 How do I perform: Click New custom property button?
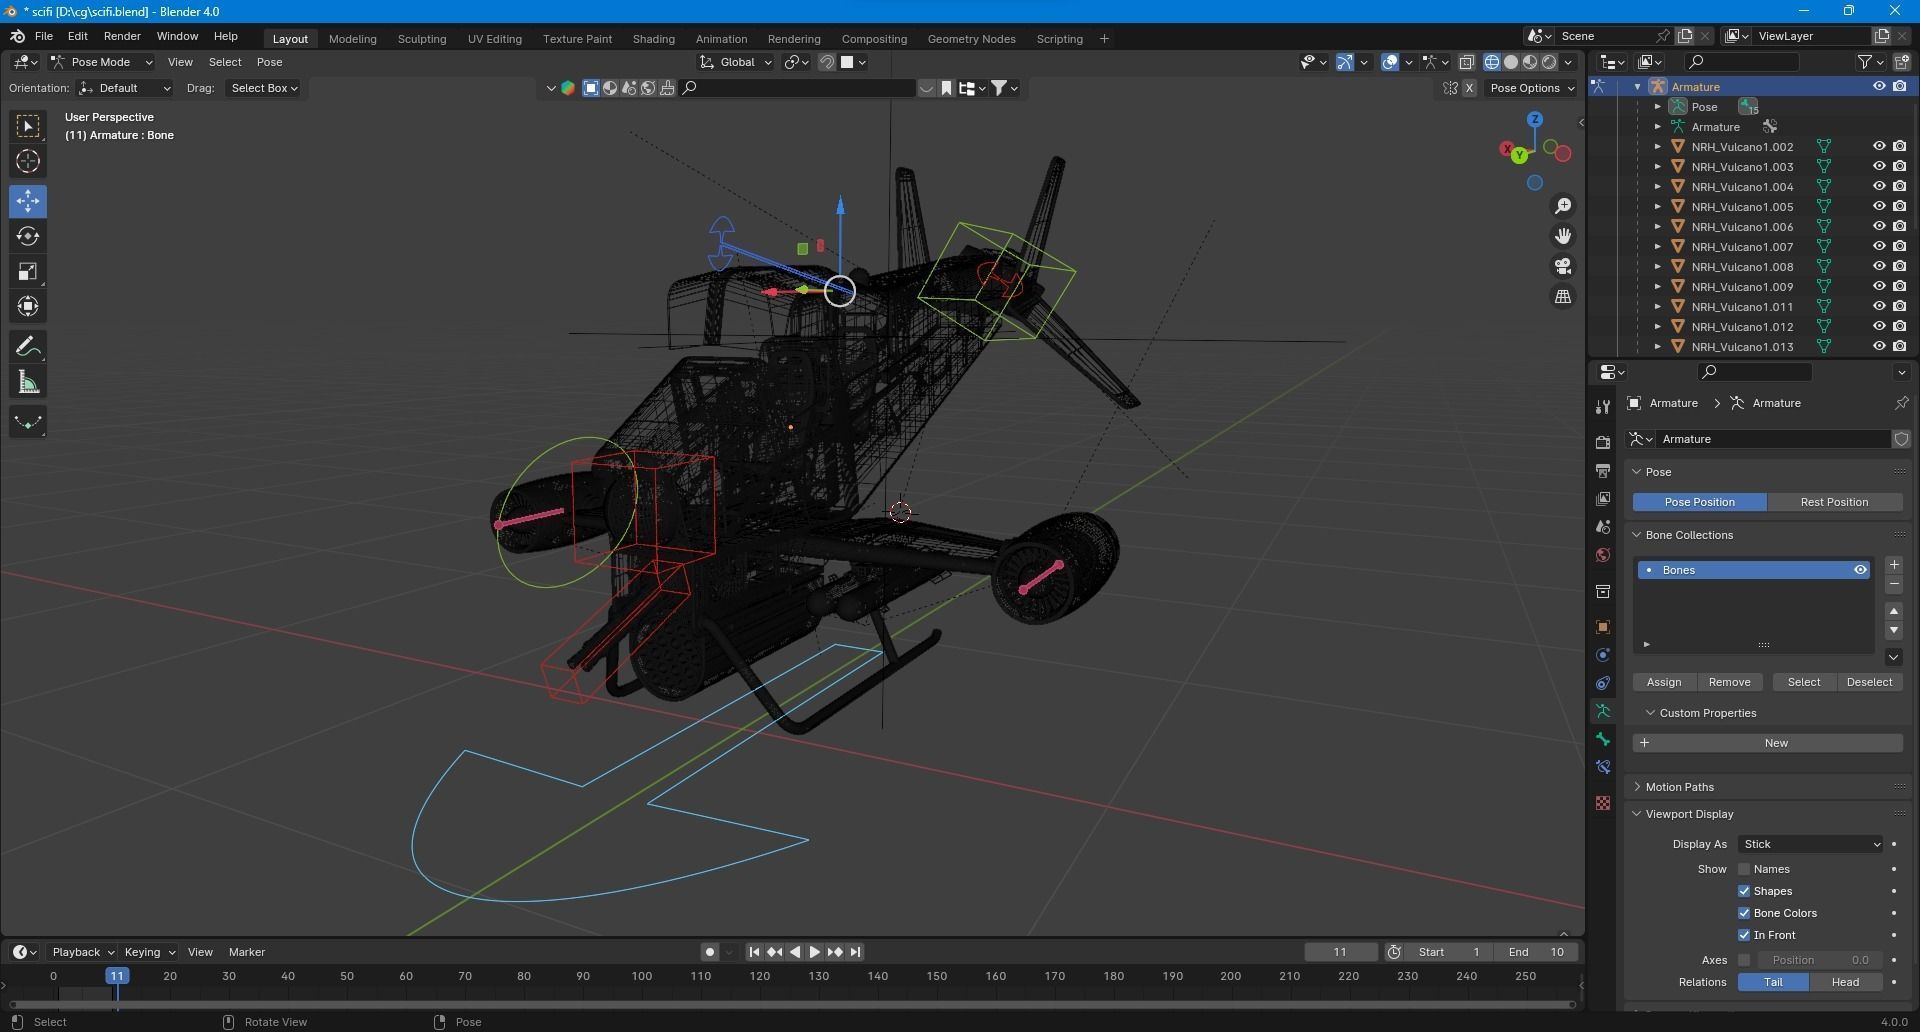(1768, 743)
